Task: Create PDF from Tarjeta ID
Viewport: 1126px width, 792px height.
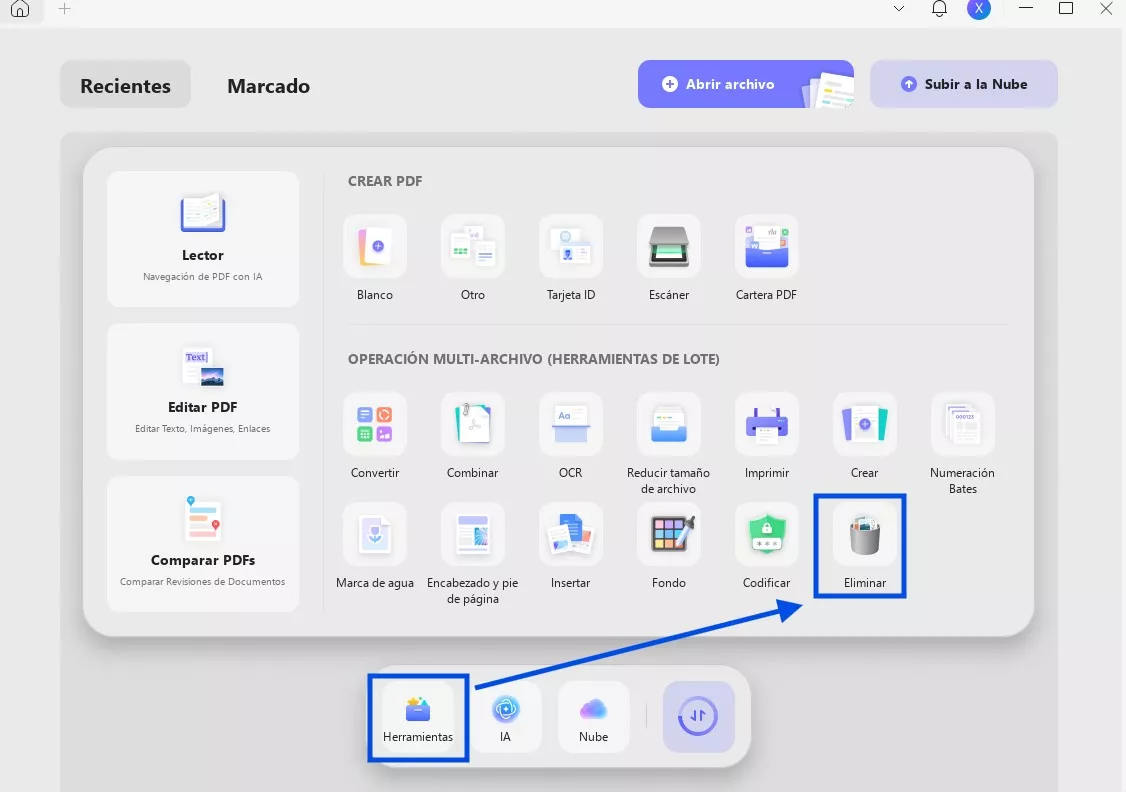Action: [x=571, y=258]
